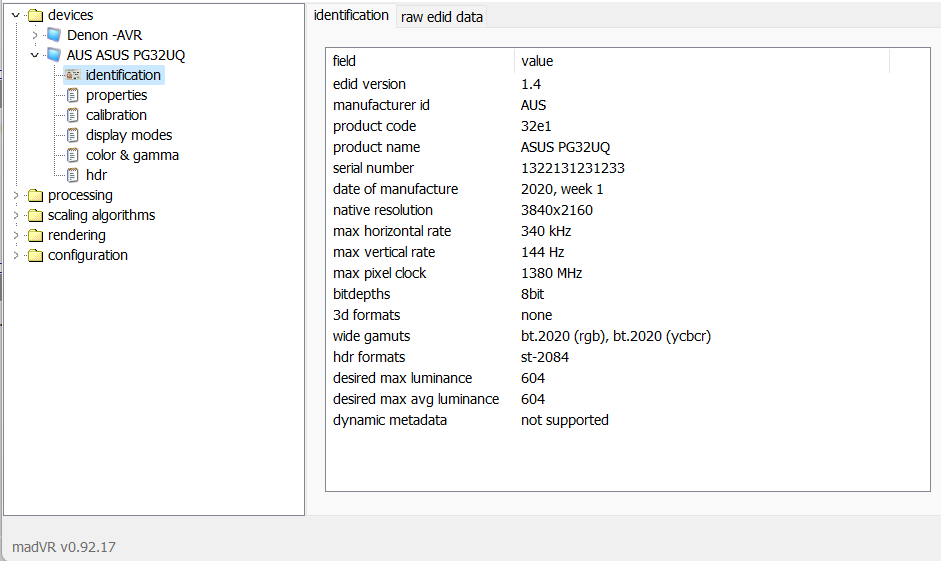The image size is (941, 561).
Task: Click the configuration folder icon
Action: pos(35,255)
